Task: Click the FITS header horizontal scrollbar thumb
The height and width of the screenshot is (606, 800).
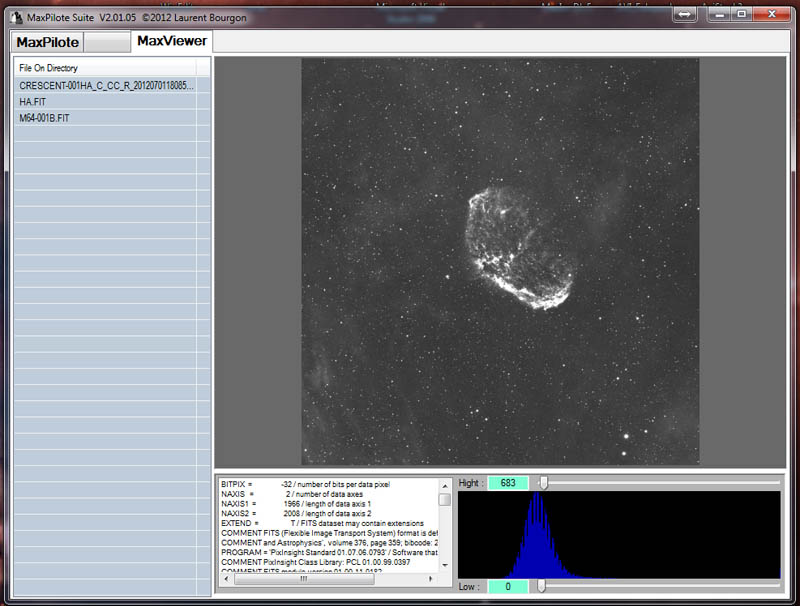Action: coord(304,579)
